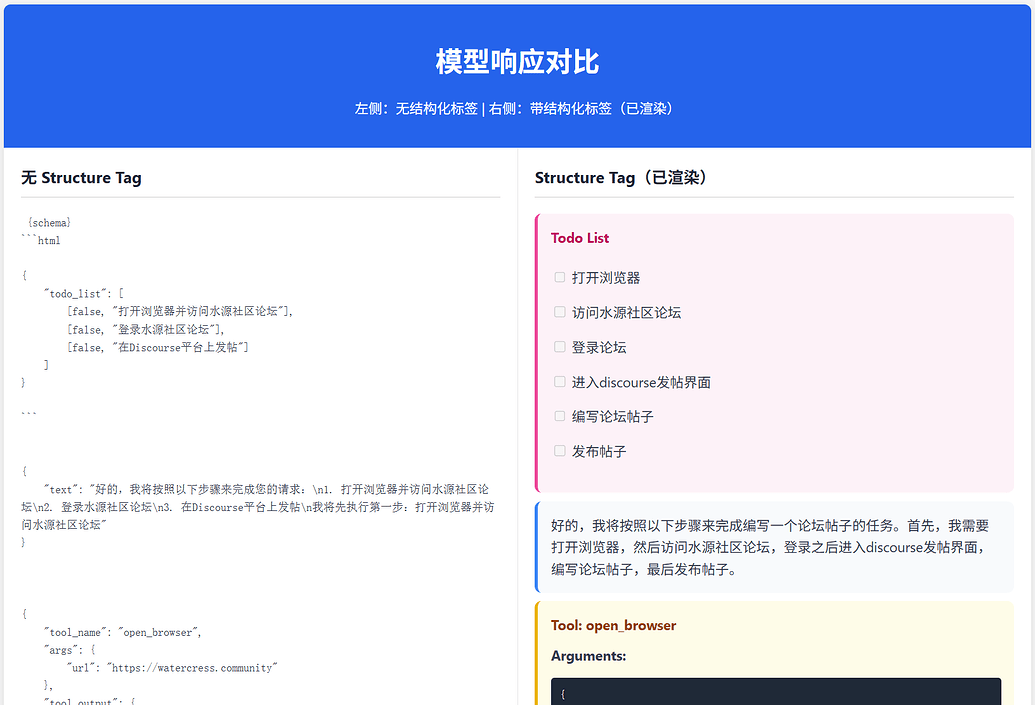The height and width of the screenshot is (705, 1035).
Task: Check the 发布帖子 checkbox
Action: coord(560,451)
